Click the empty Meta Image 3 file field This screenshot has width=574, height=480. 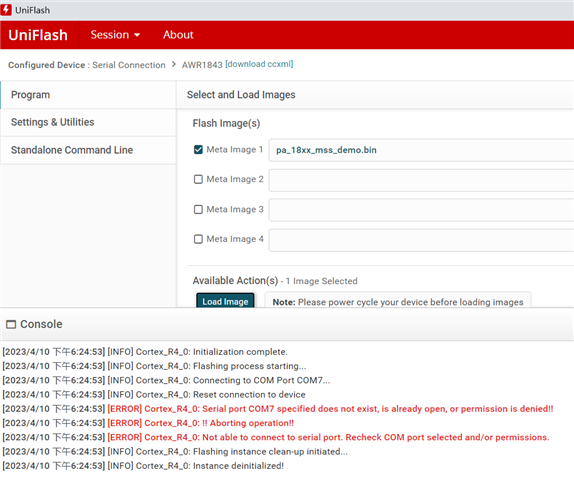[421, 210]
